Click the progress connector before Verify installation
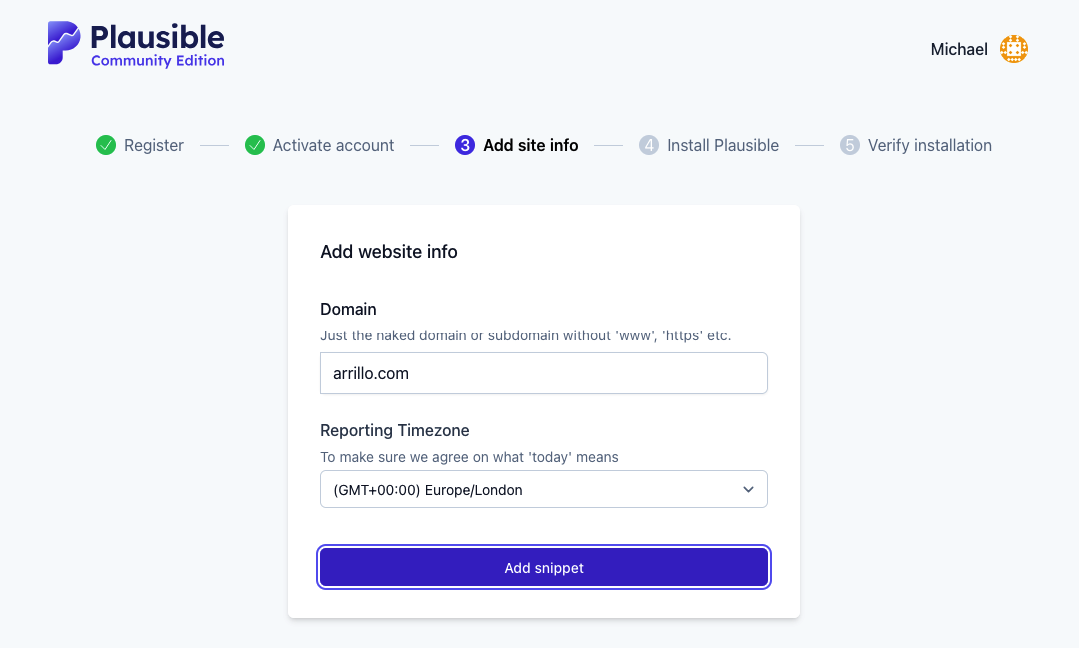 pos(808,145)
